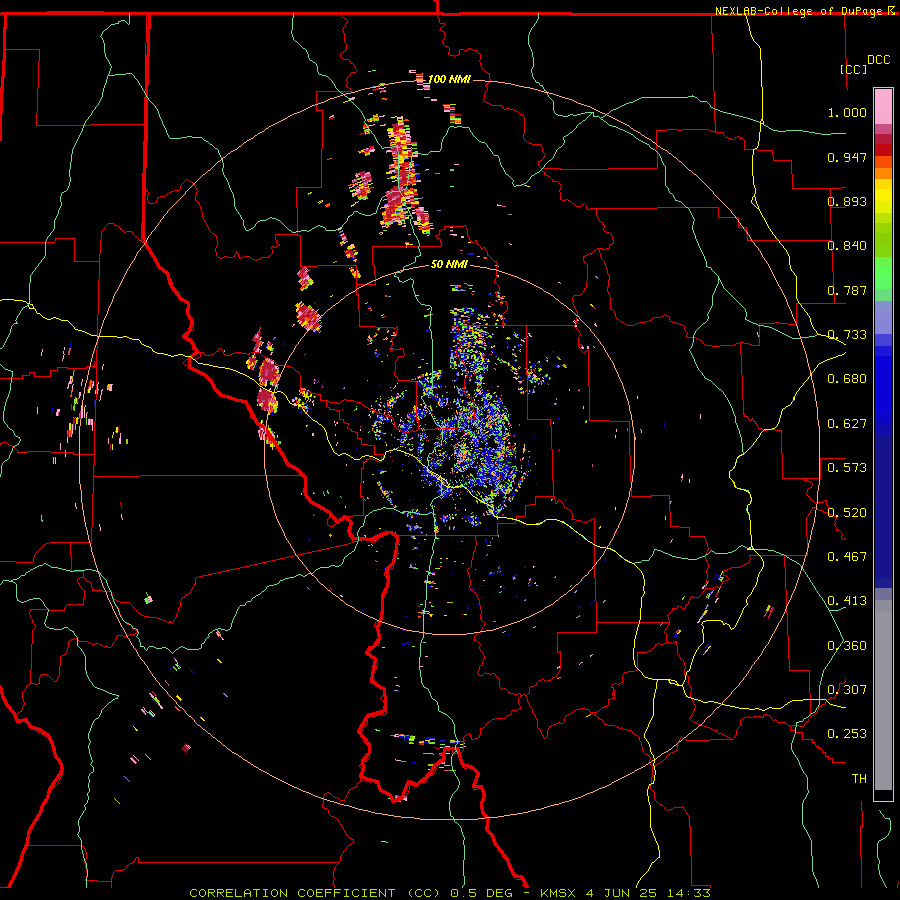Click the 0.787 color scale value
This screenshot has height=900, width=900.
click(847, 290)
